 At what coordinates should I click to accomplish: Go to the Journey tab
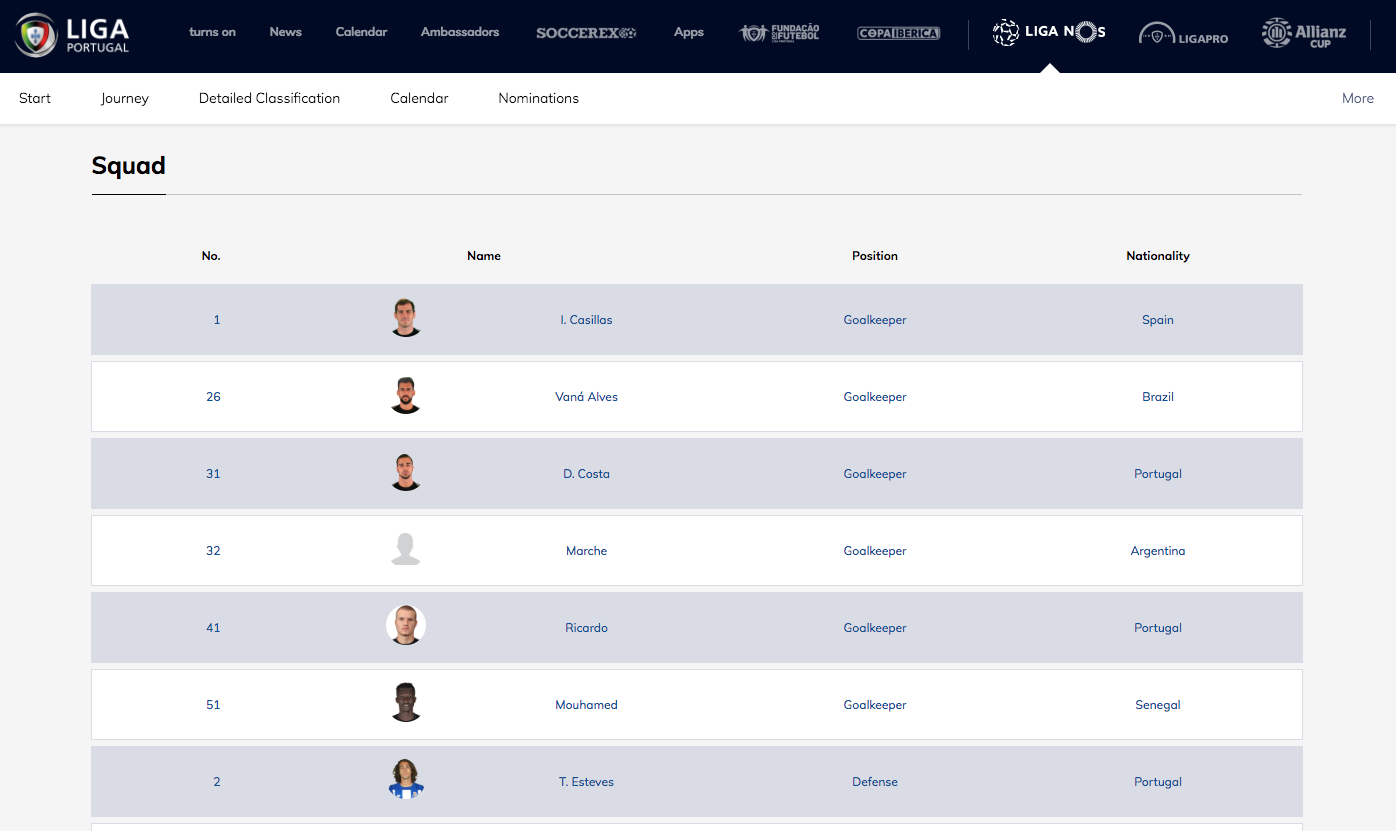(125, 98)
